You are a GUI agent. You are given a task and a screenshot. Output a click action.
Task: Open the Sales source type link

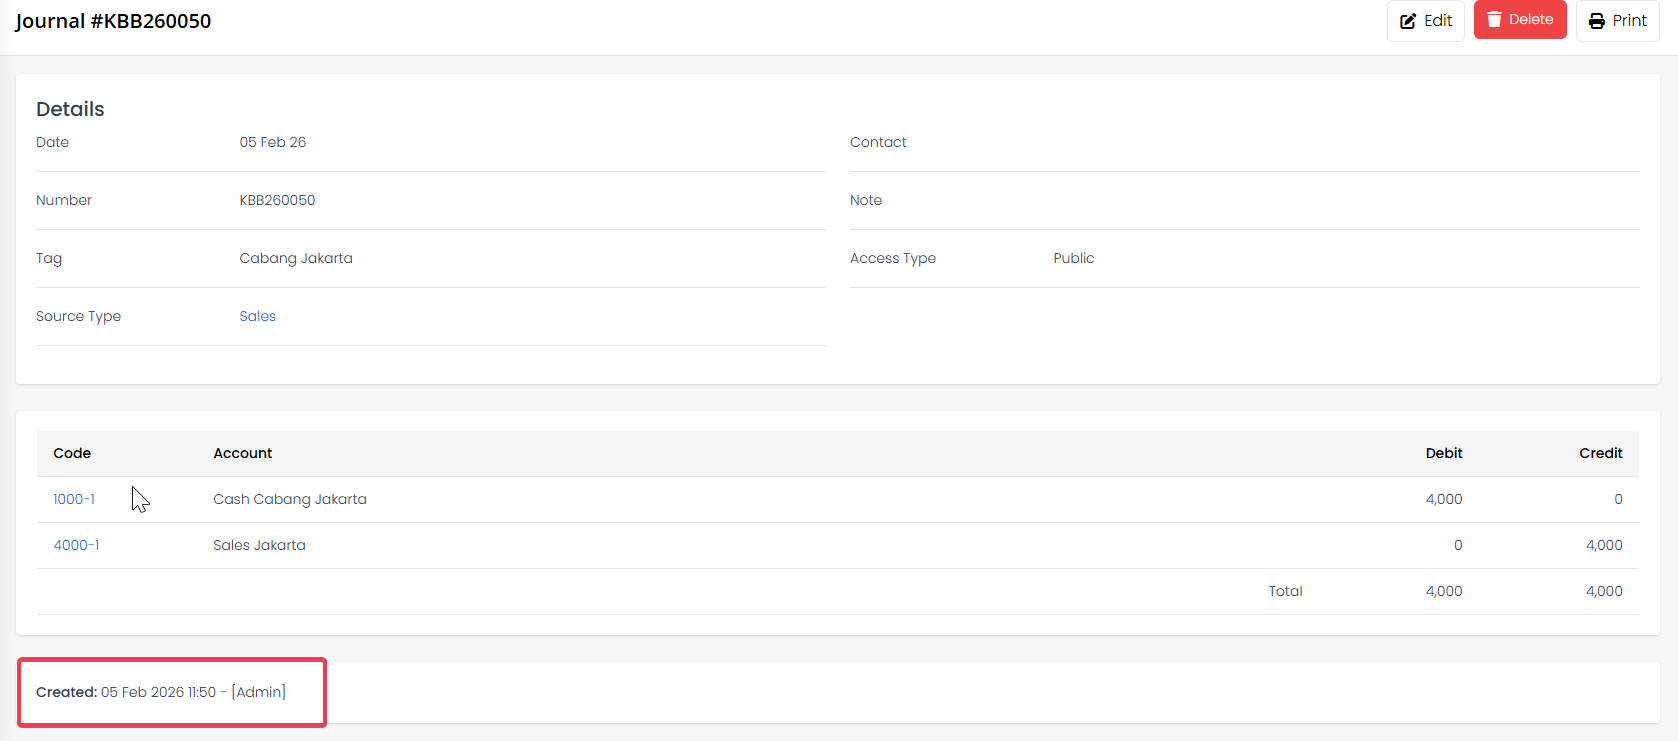coord(257,316)
